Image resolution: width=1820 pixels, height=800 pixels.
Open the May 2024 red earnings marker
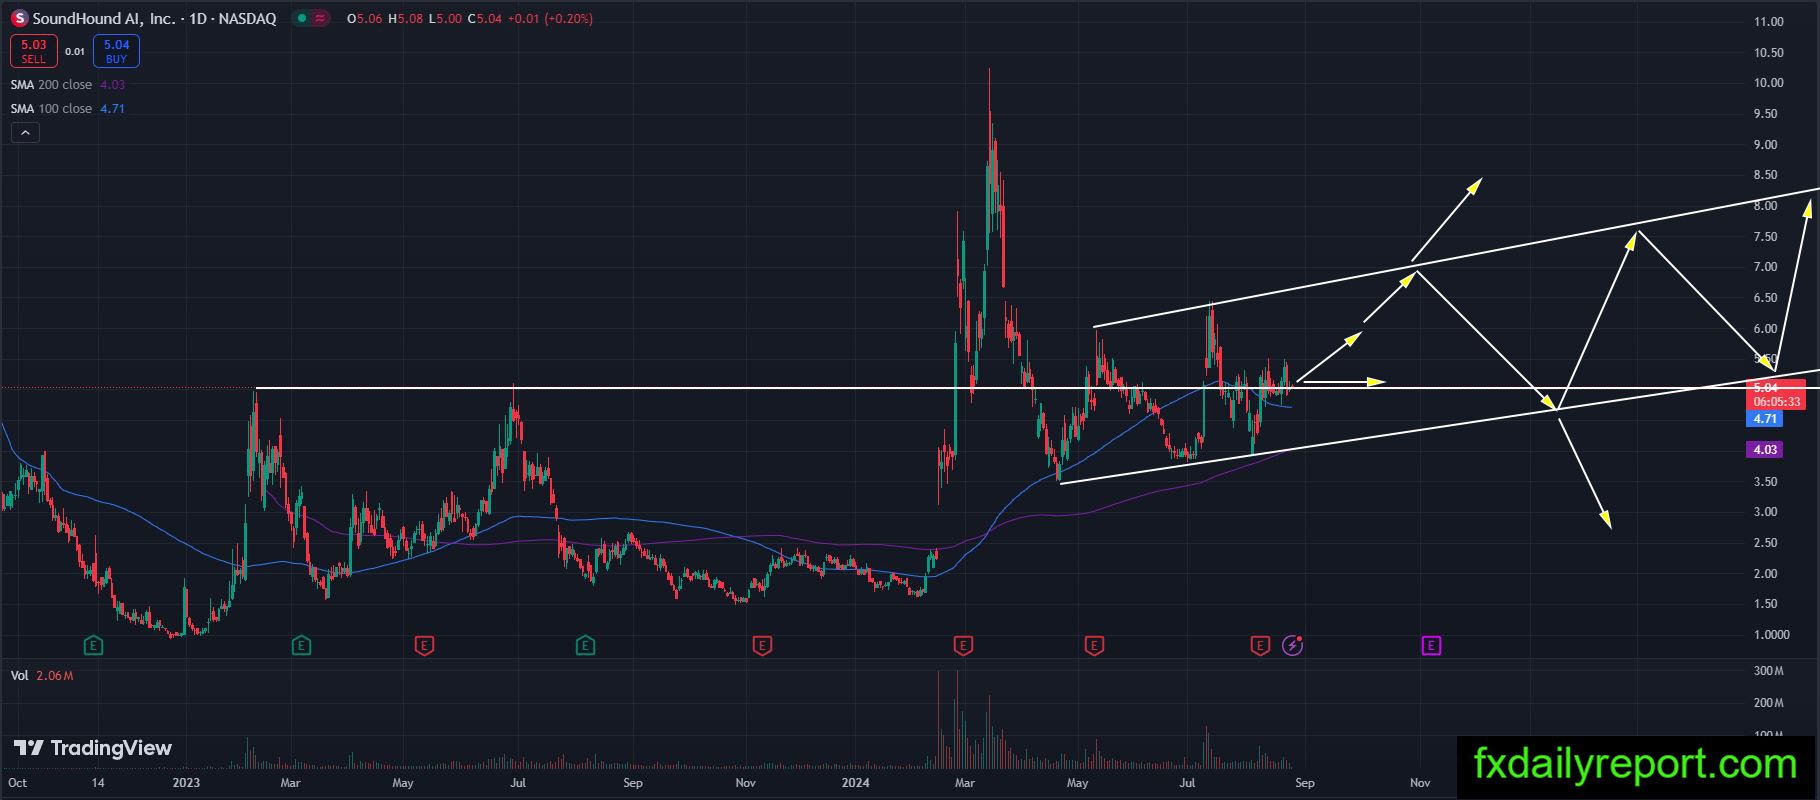(x=1094, y=646)
